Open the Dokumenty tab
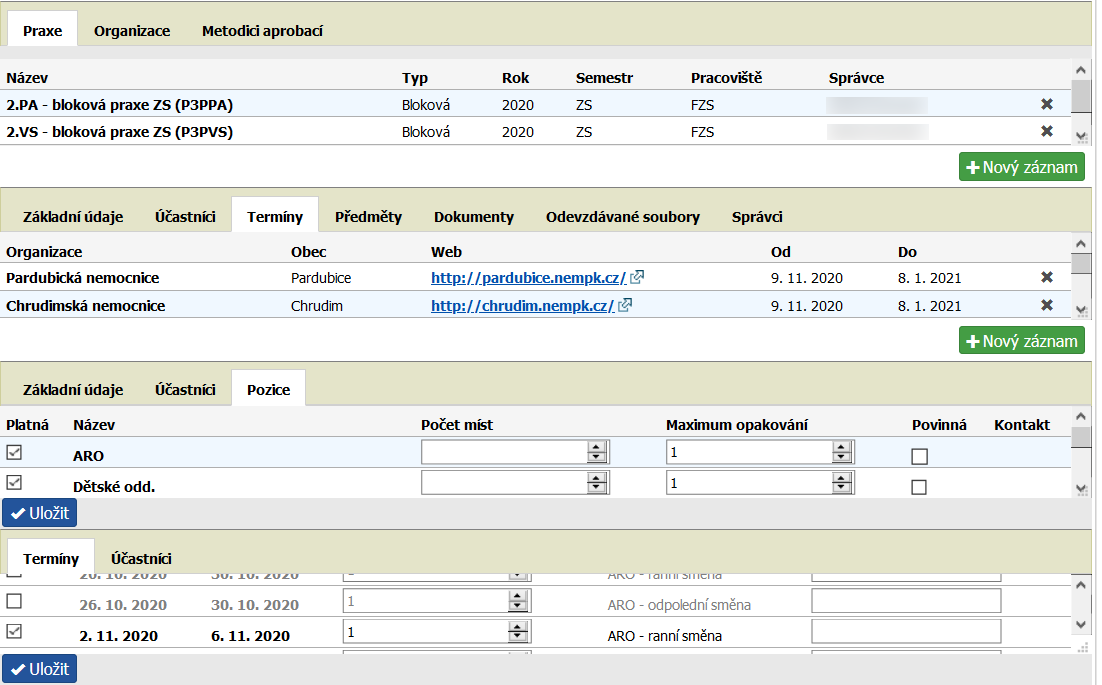The height and width of the screenshot is (685, 1102). pos(474,216)
